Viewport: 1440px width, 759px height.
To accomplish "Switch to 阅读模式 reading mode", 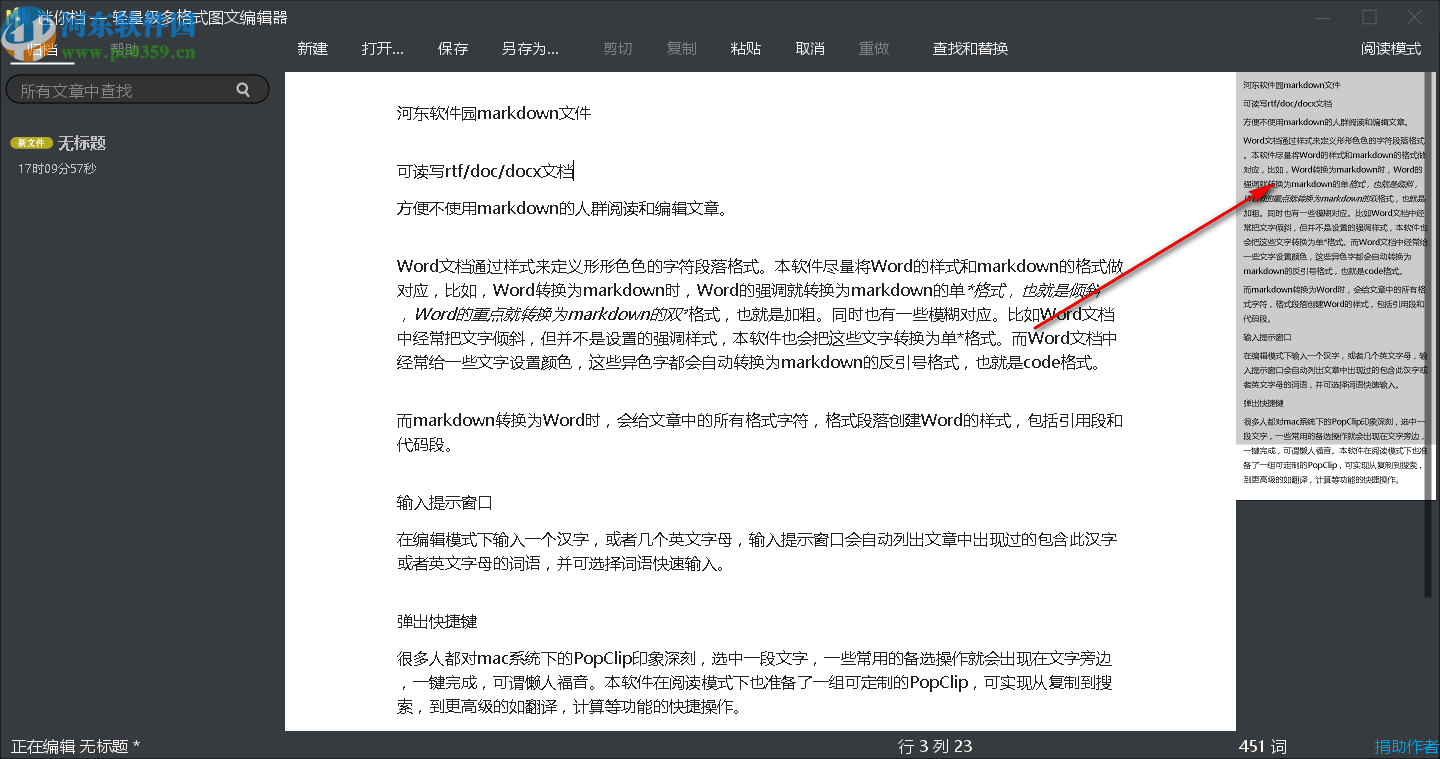I will pos(1392,48).
